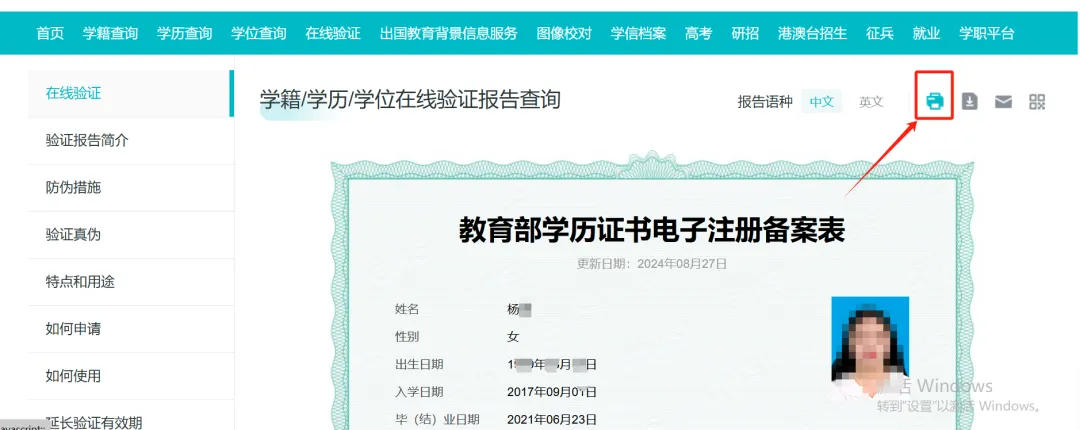Screen dimensions: 1080x430
Task: Open 学职平台 in the navigation bar
Action: coord(986,33)
